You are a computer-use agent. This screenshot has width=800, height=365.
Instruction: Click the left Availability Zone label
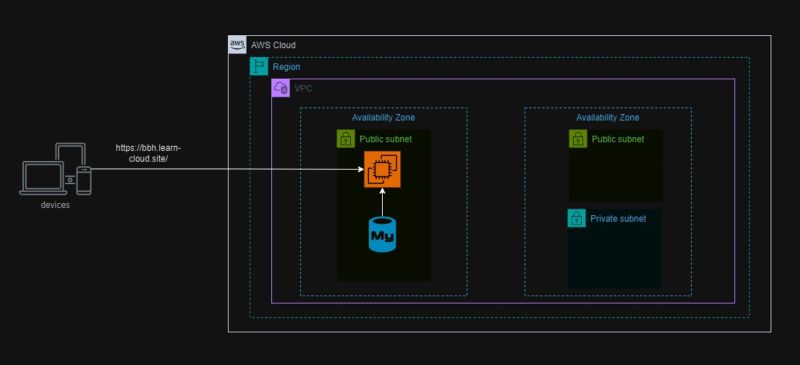tap(383, 117)
